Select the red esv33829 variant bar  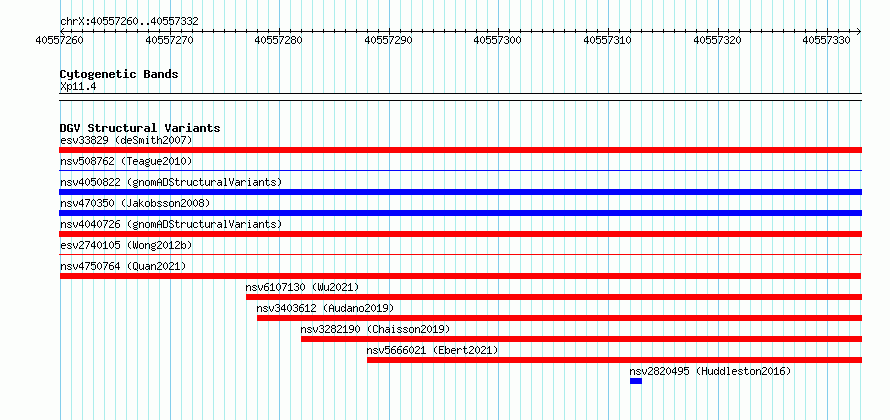coord(460,150)
